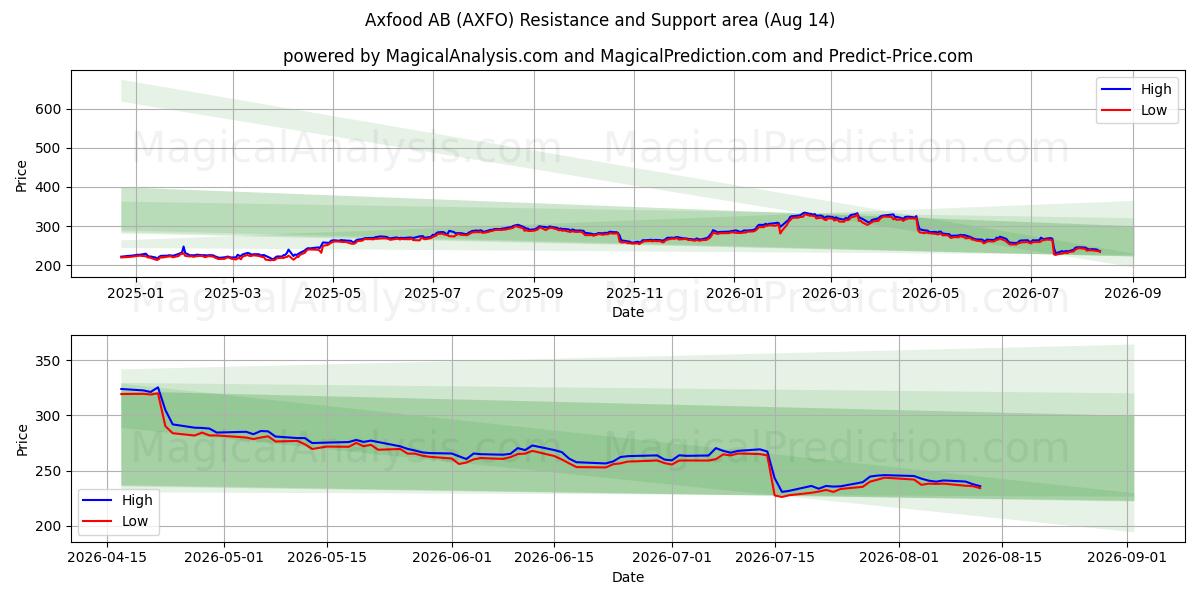Click the '2025-01' tick label on the upper chart
The height and width of the screenshot is (600, 1200).
click(135, 294)
